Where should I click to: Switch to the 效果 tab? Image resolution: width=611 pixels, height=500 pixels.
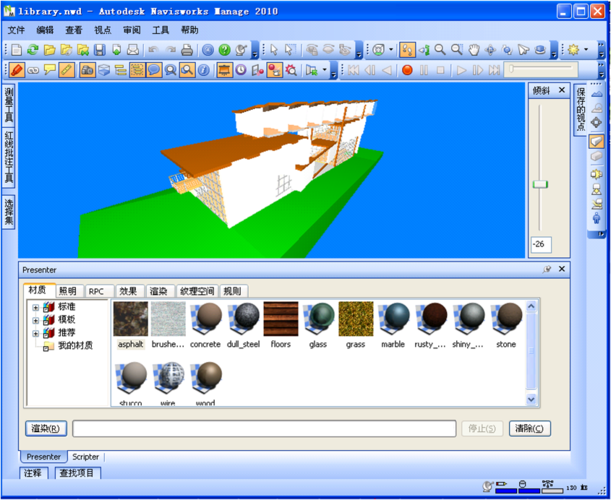pyautogui.click(x=129, y=291)
